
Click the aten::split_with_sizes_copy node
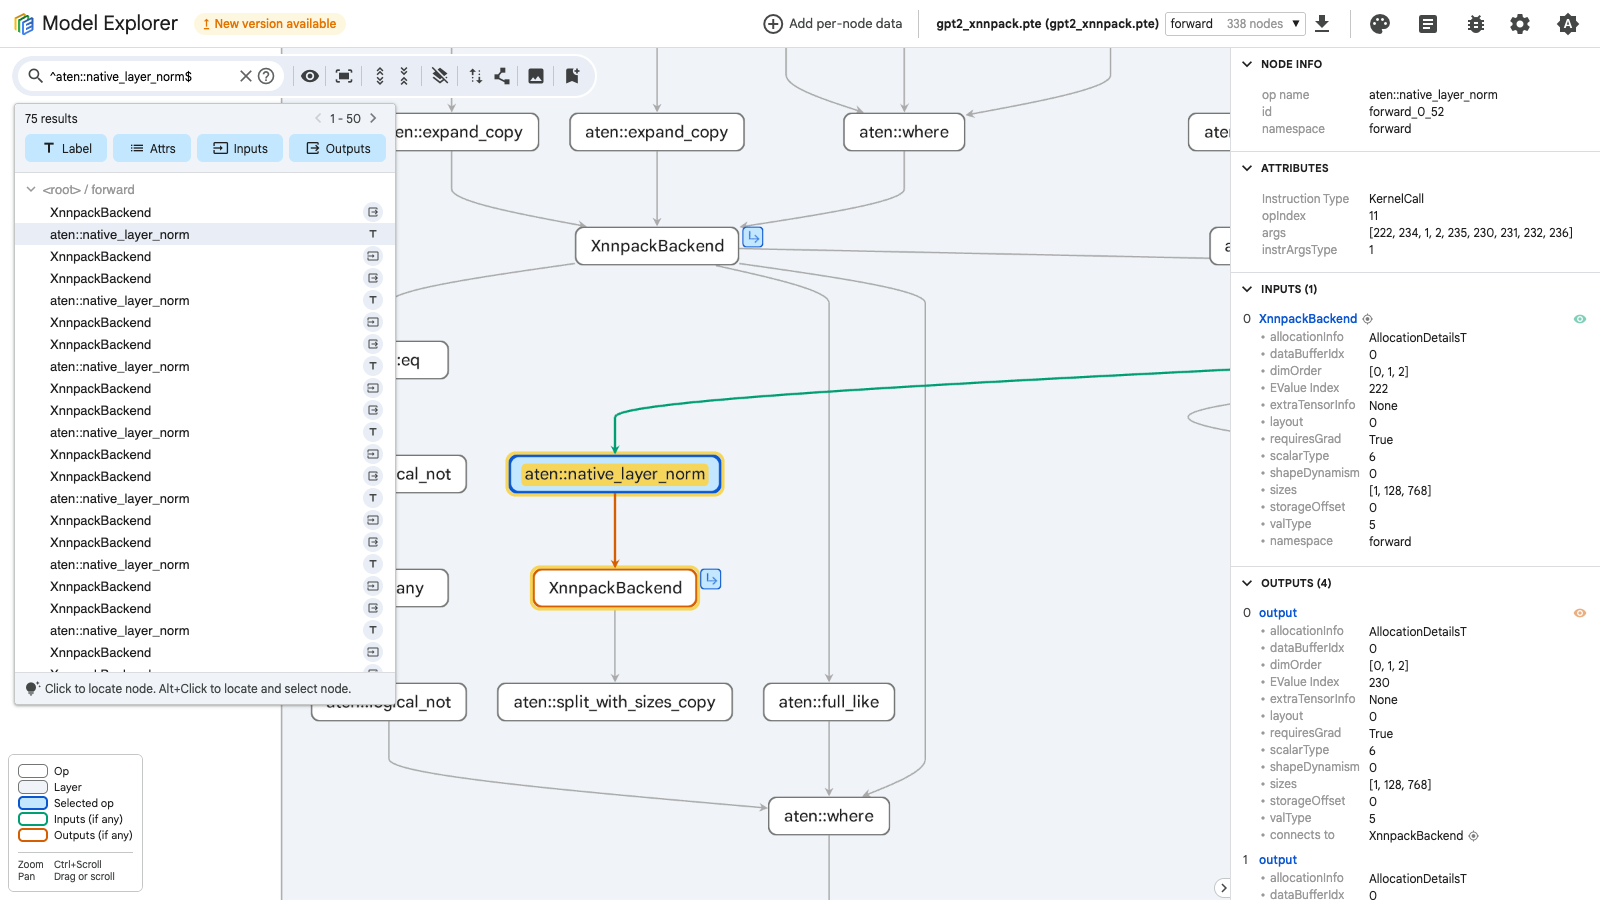click(615, 702)
